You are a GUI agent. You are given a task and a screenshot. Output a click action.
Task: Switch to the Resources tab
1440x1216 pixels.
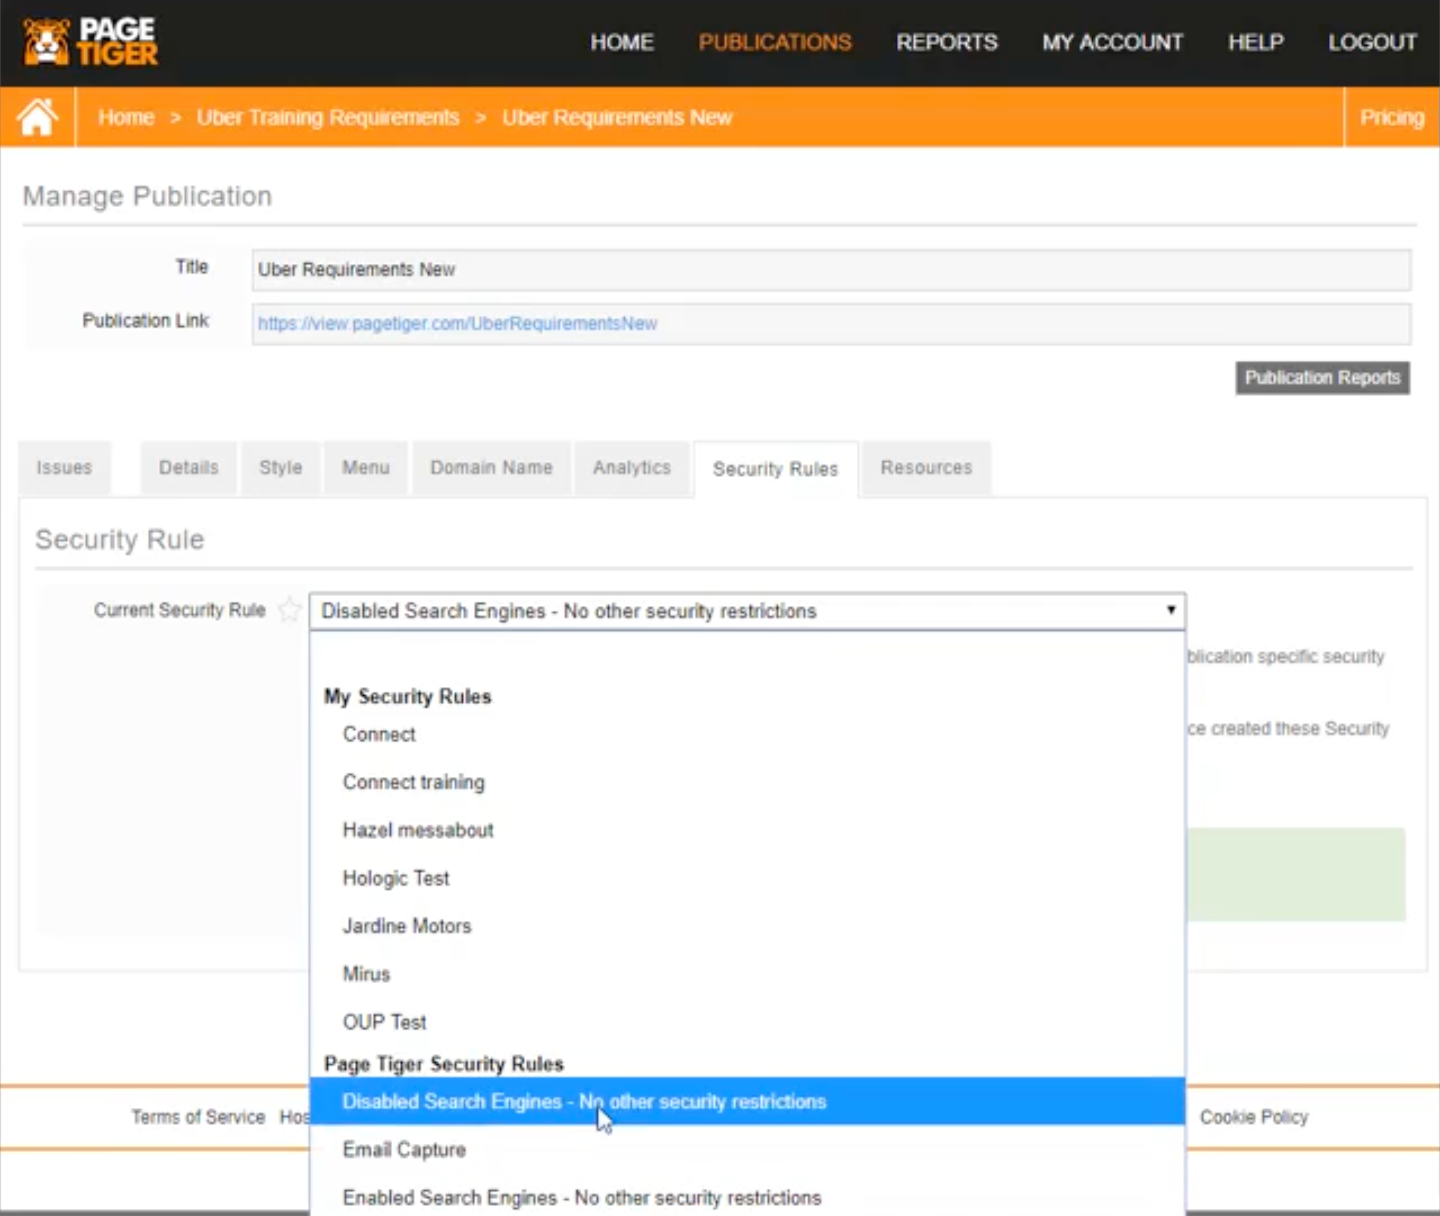pyautogui.click(x=926, y=467)
